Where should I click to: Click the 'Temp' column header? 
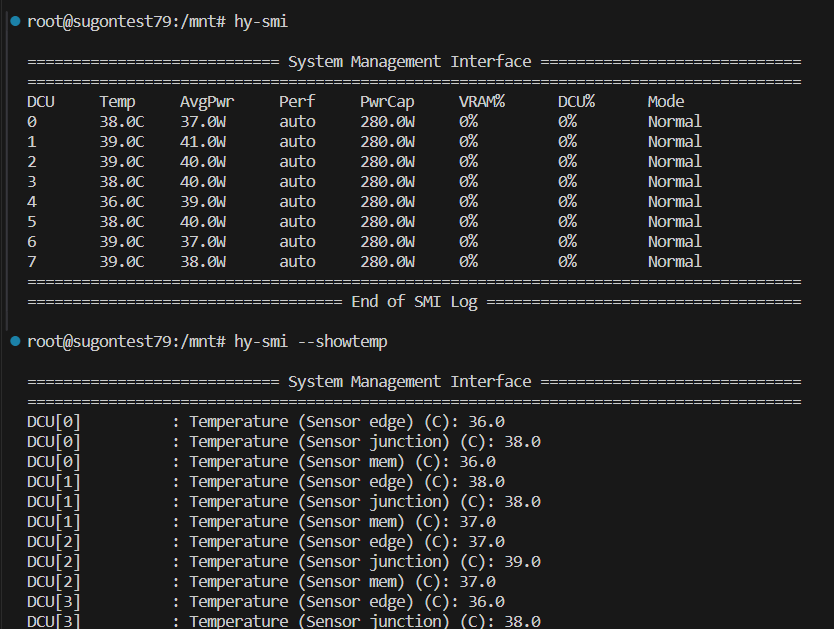tap(117, 101)
